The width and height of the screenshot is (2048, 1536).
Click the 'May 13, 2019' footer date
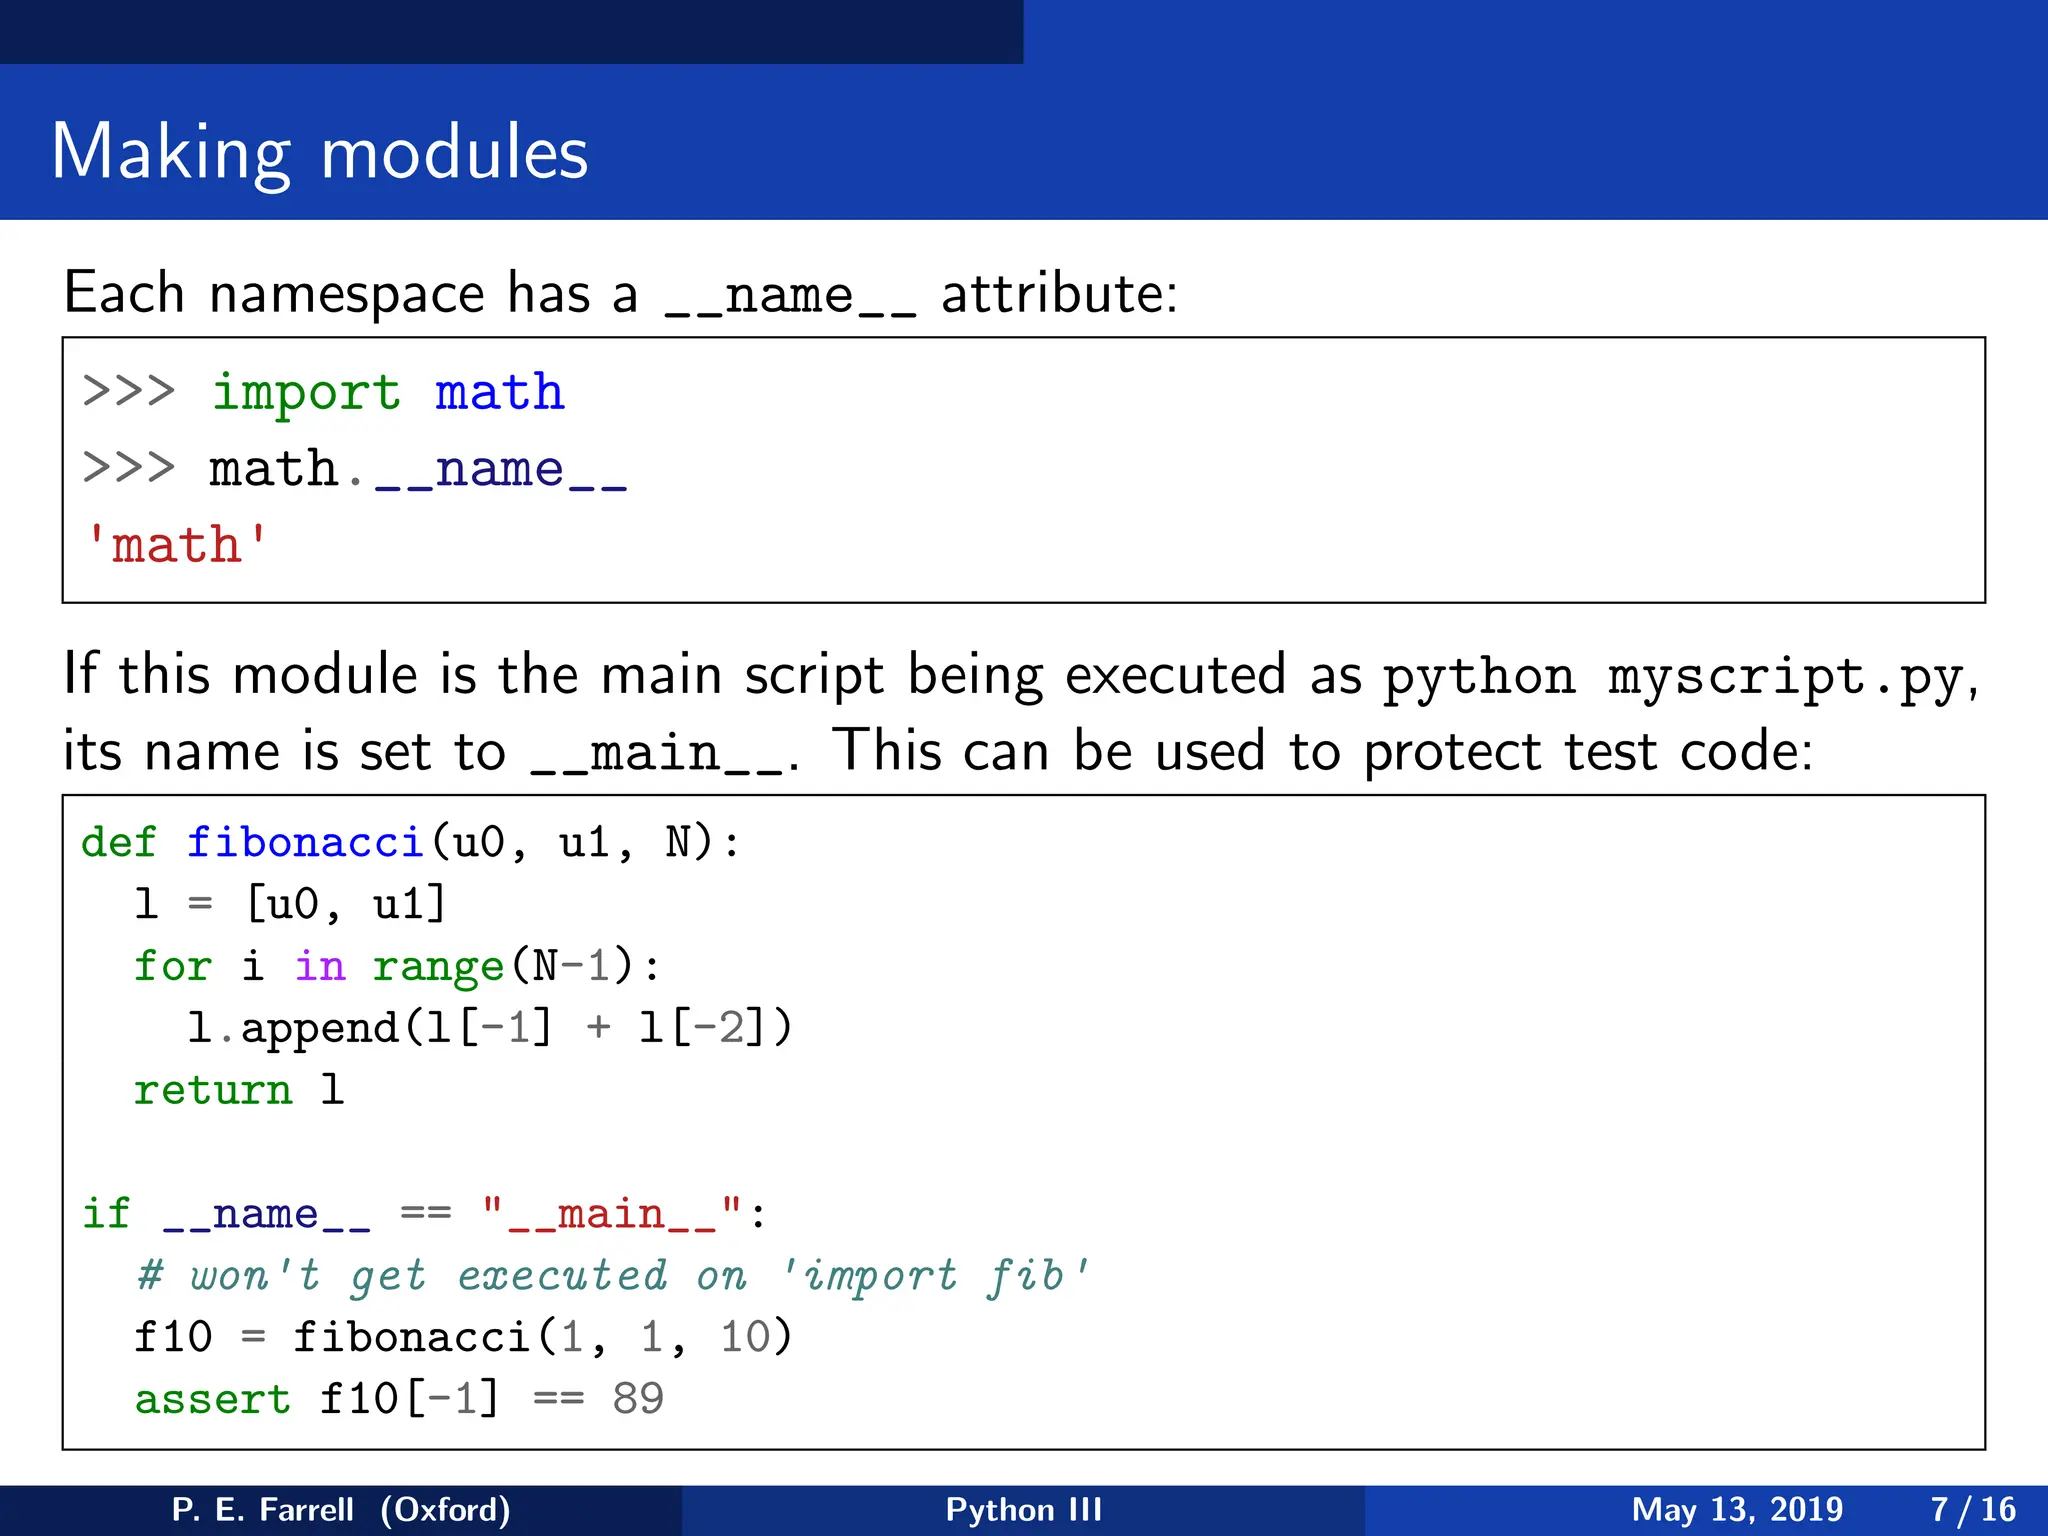click(x=1737, y=1510)
